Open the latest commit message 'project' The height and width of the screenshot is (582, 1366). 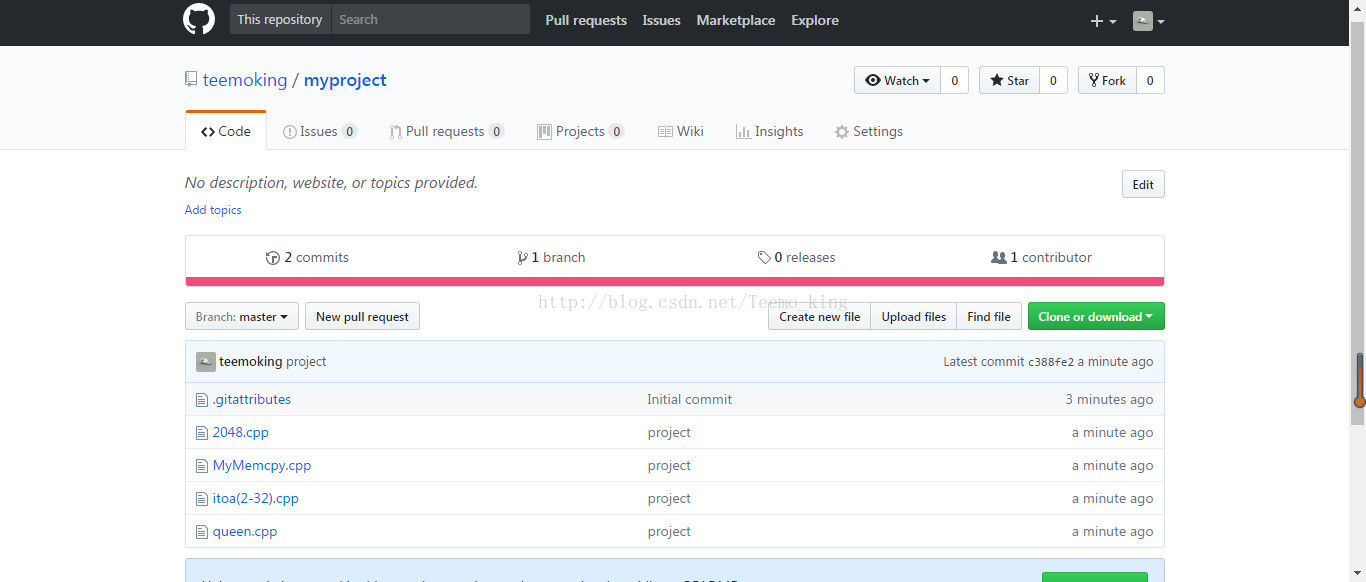click(306, 362)
